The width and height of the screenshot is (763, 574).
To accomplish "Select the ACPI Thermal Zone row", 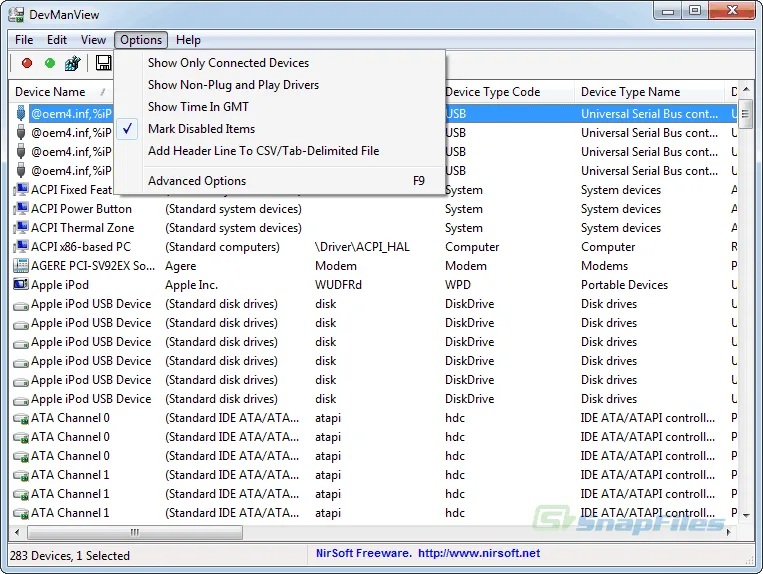I will 373,228.
